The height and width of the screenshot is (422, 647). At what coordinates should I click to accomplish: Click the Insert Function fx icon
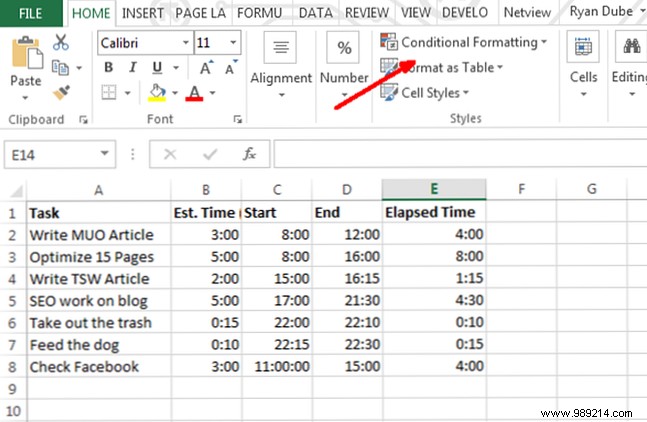click(249, 154)
